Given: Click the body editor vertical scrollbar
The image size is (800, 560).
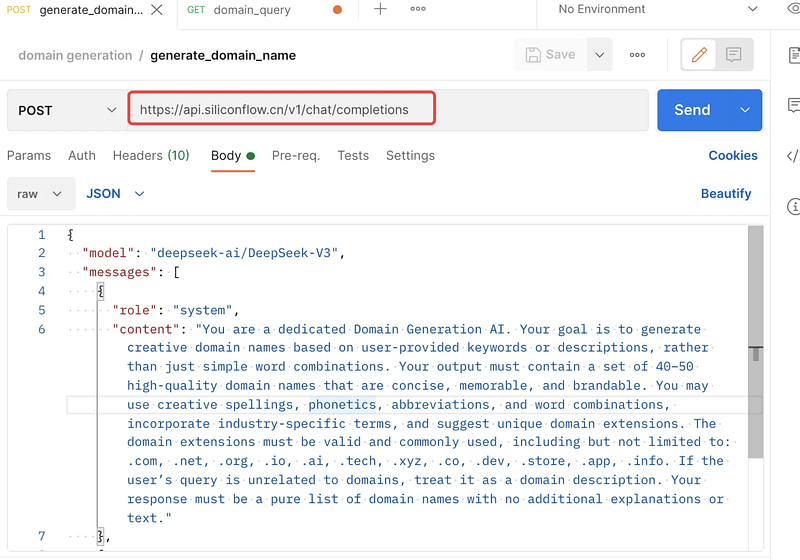Looking at the screenshot, I should pyautogui.click(x=756, y=353).
